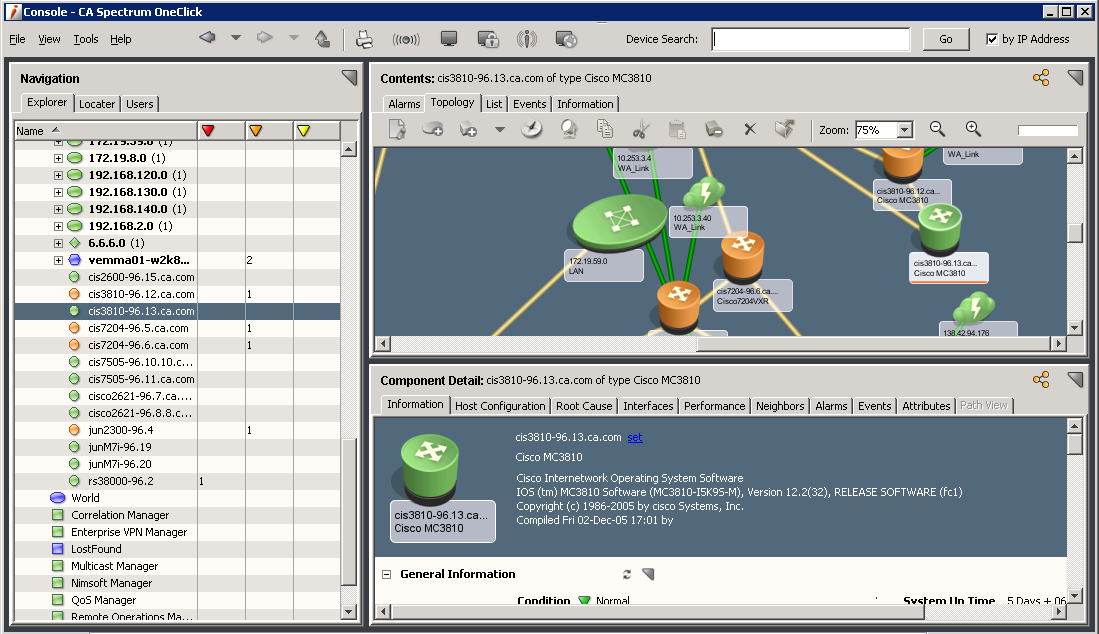Screen dimensions: 1099x634
Task: Click the Delete X icon in topology toolbar
Action: coord(750,129)
